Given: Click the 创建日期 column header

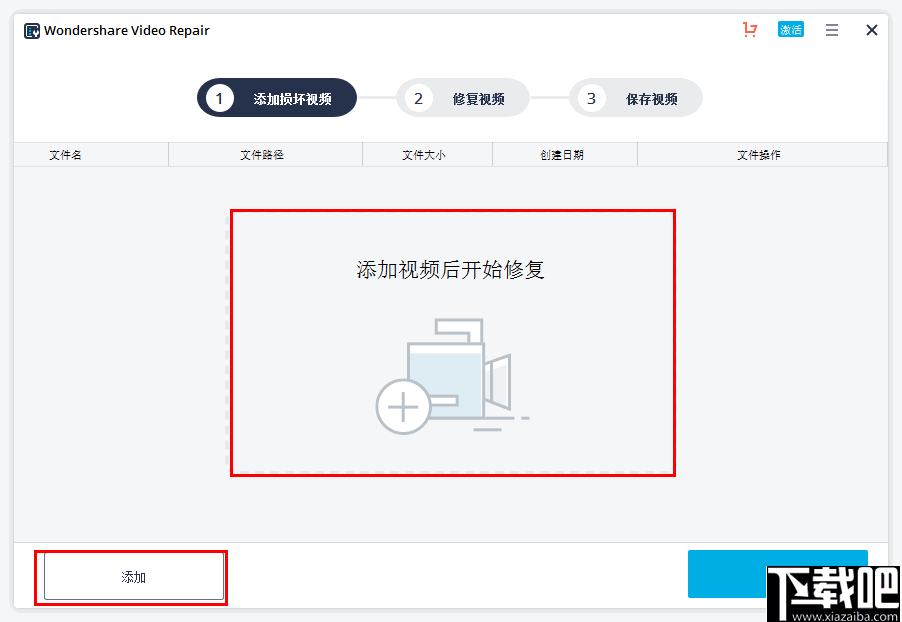Looking at the screenshot, I should coord(564,154).
